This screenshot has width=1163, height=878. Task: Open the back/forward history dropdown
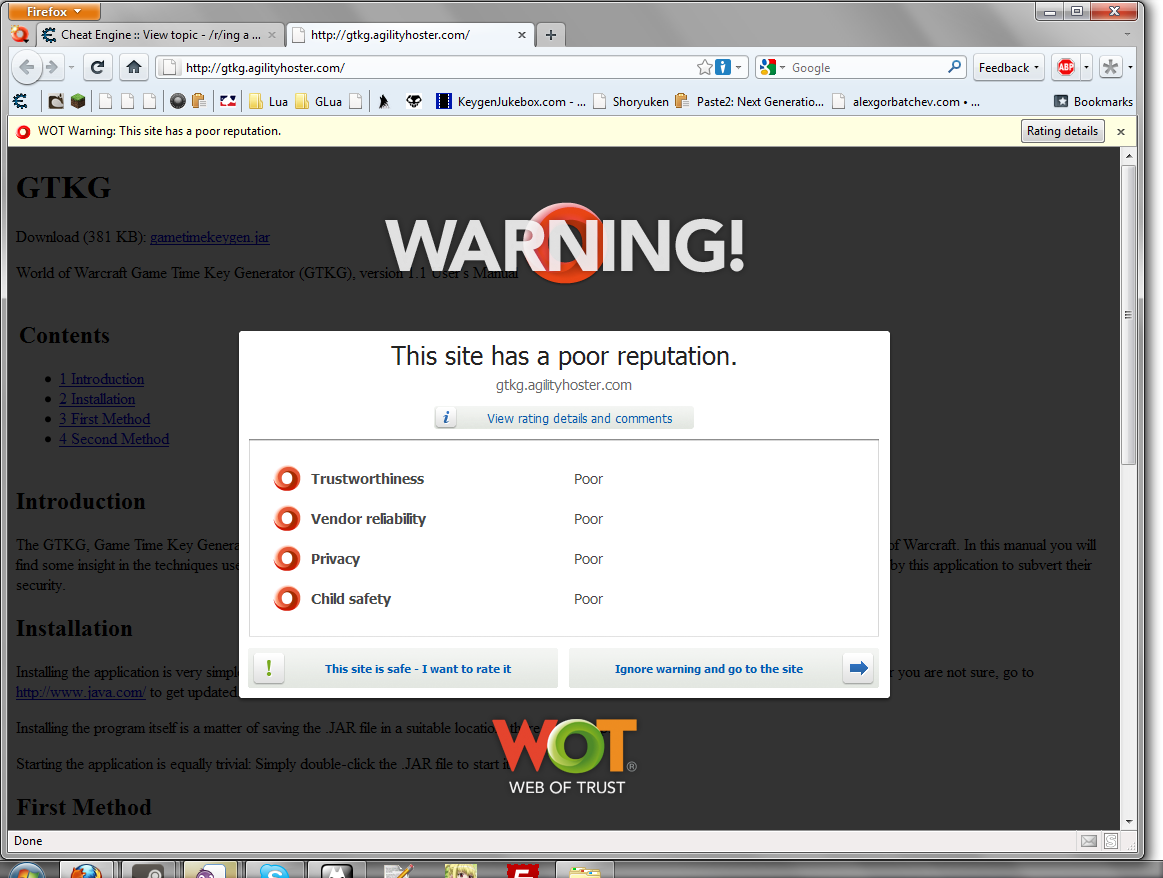(71, 67)
